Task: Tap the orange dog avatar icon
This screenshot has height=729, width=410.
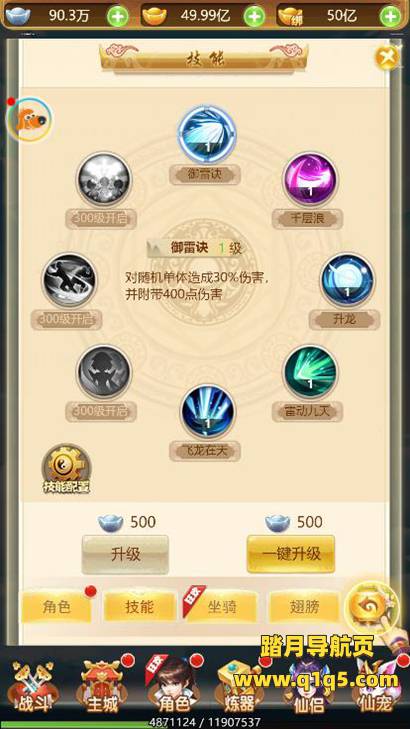Action: tap(29, 119)
